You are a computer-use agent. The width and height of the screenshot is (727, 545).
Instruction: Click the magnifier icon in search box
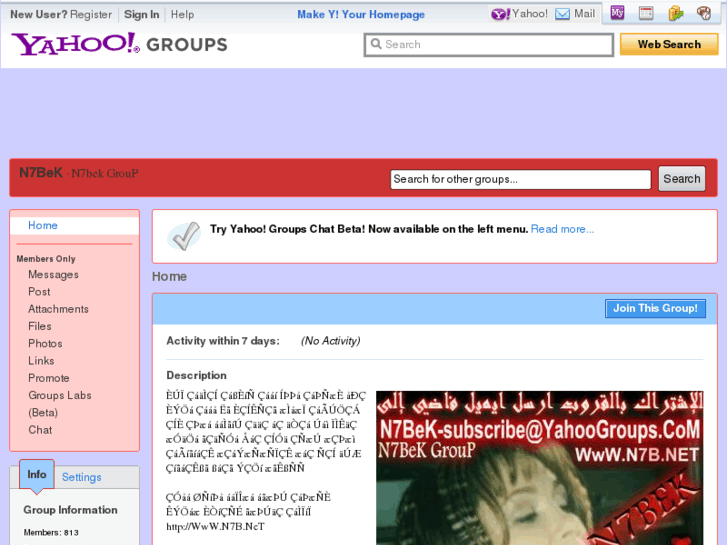[376, 44]
